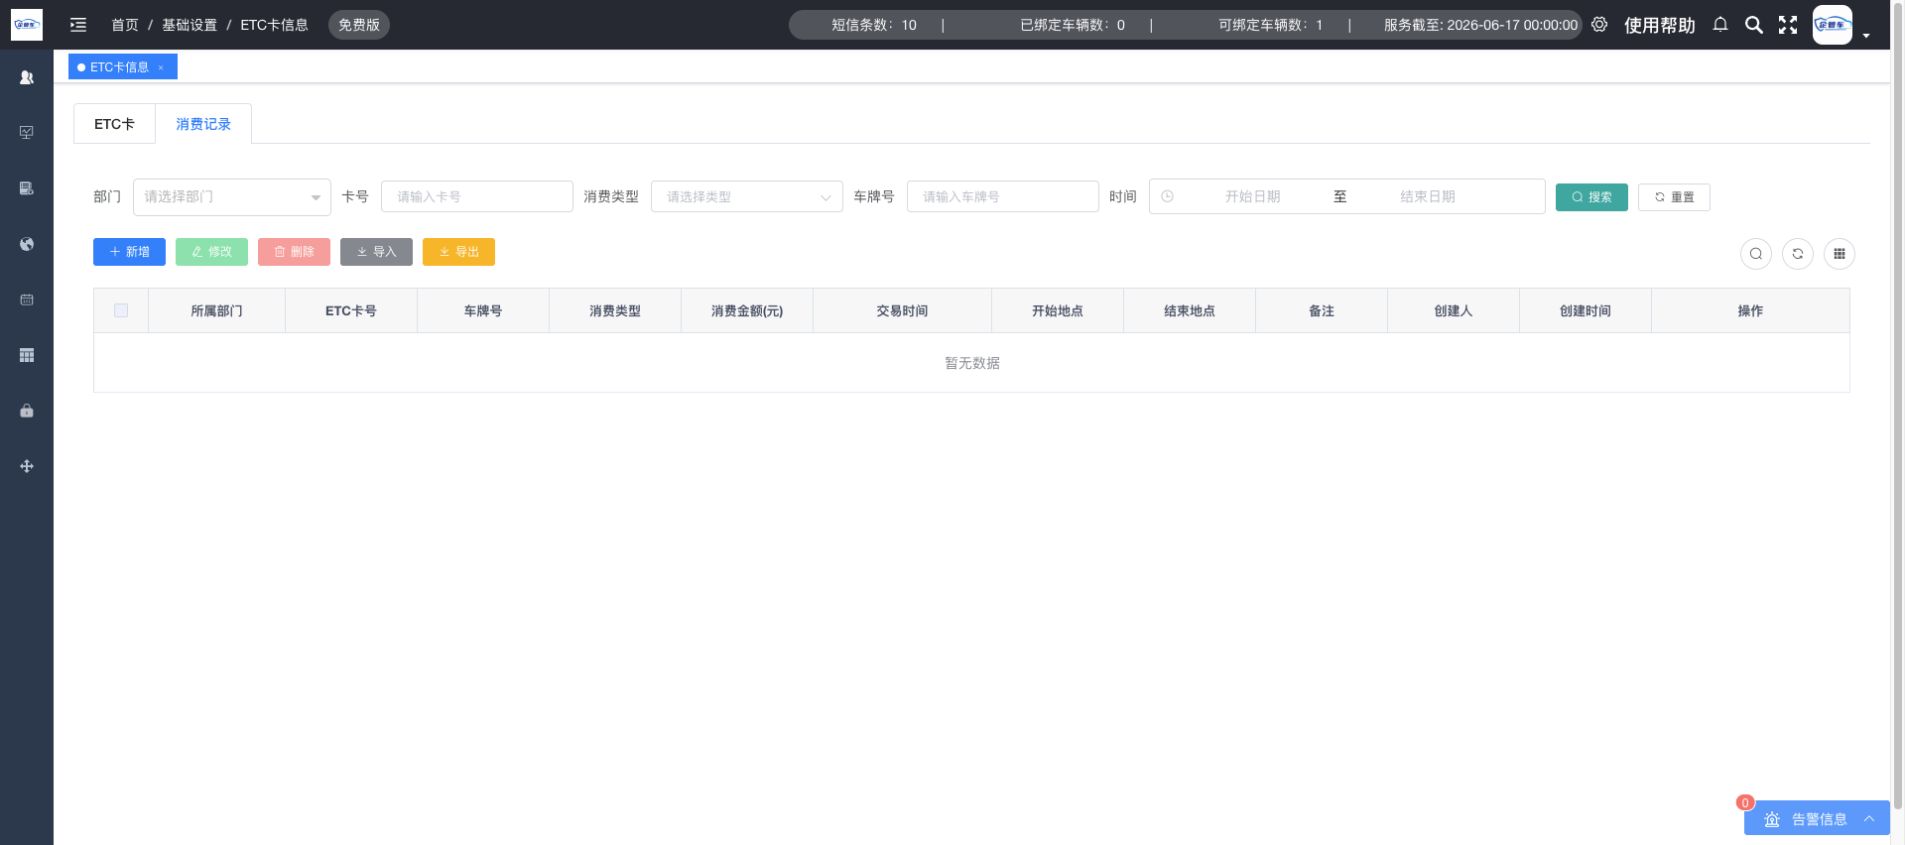
Task: Expand the user avatar dropdown arrow
Action: pos(1866,35)
